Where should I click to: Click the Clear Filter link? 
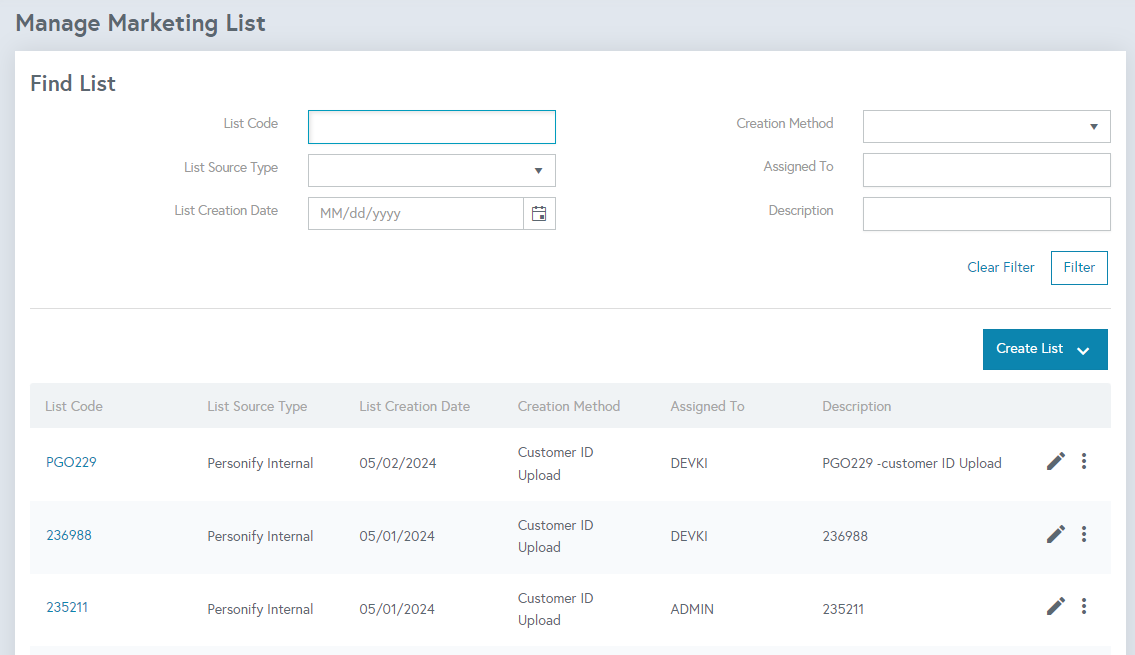(x=1000, y=267)
